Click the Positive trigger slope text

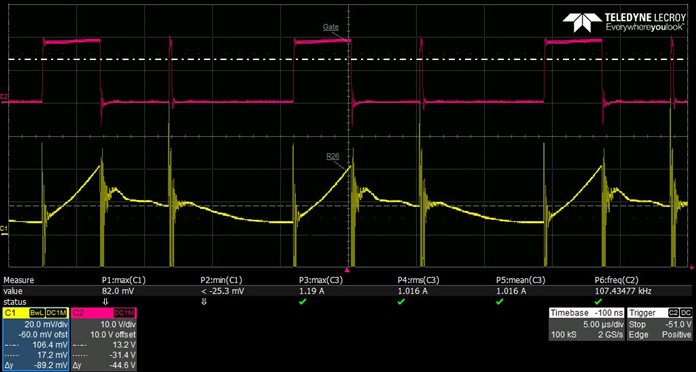[x=677, y=335]
